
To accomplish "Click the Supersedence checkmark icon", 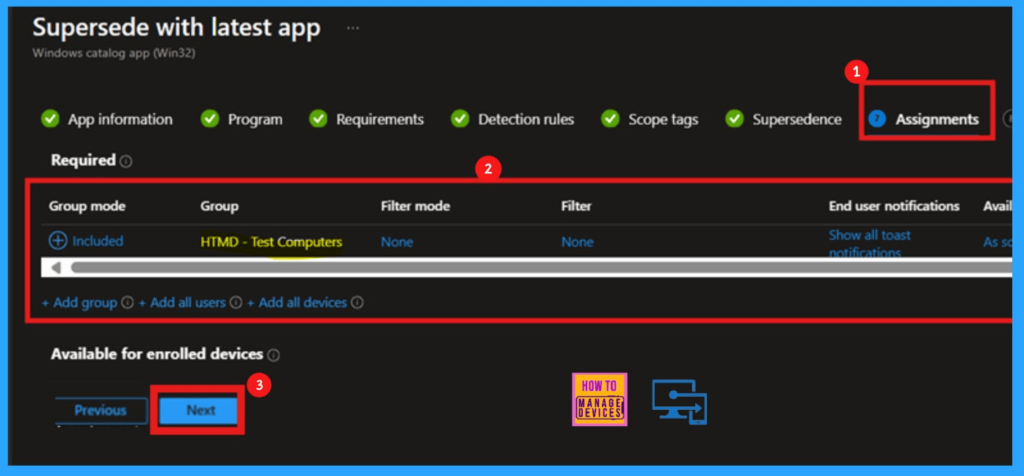I will (x=735, y=119).
